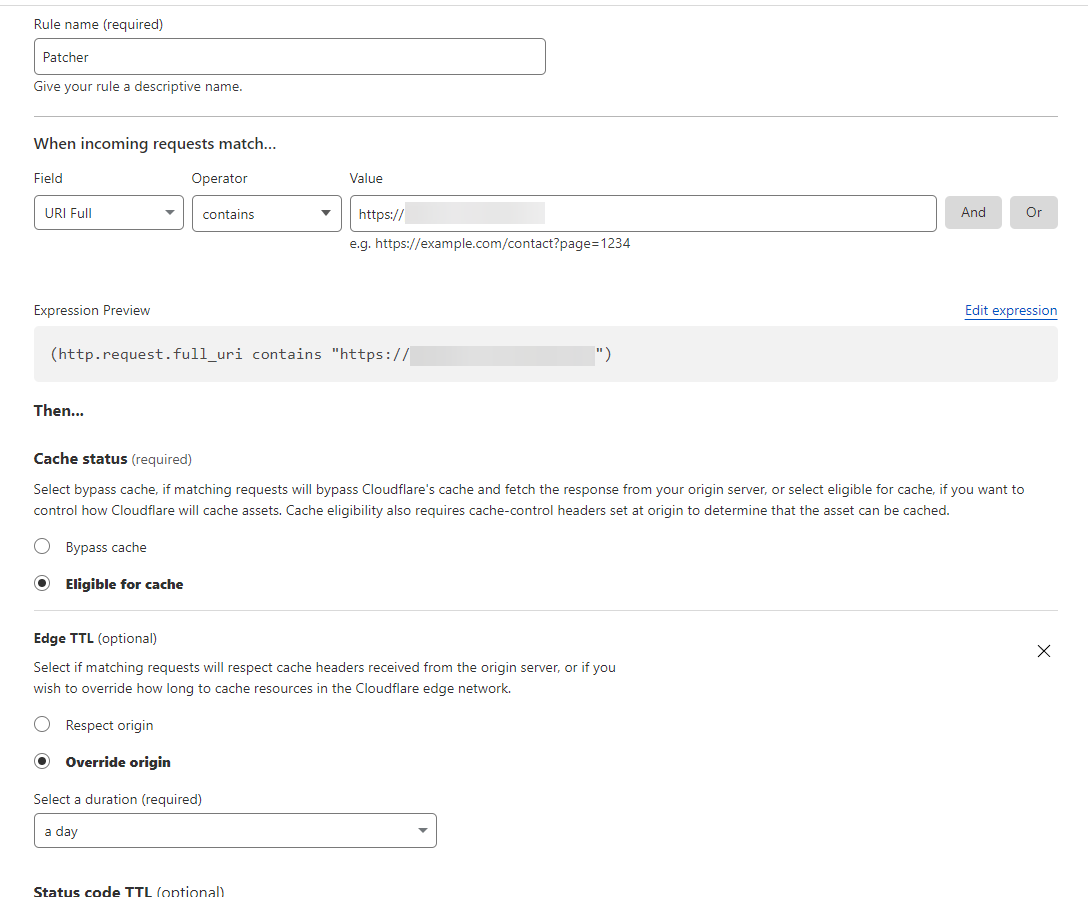The height and width of the screenshot is (897, 1088).
Task: Select the Eligible for cache option
Action: (x=42, y=583)
